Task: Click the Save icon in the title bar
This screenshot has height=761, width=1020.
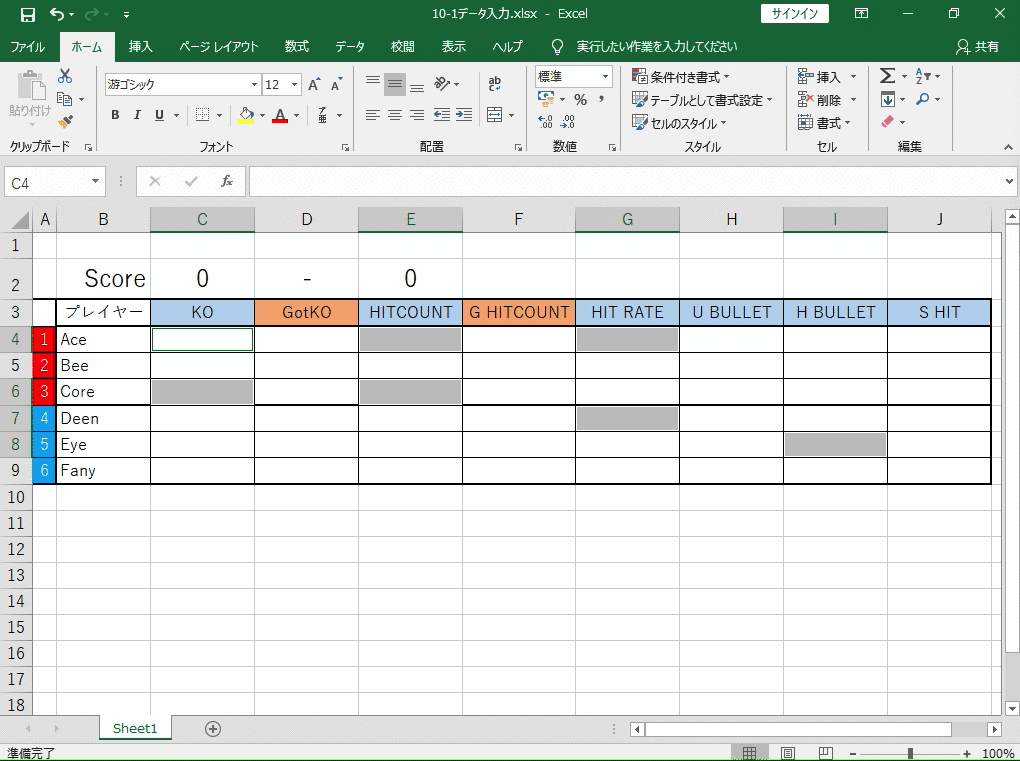Action: [27, 14]
